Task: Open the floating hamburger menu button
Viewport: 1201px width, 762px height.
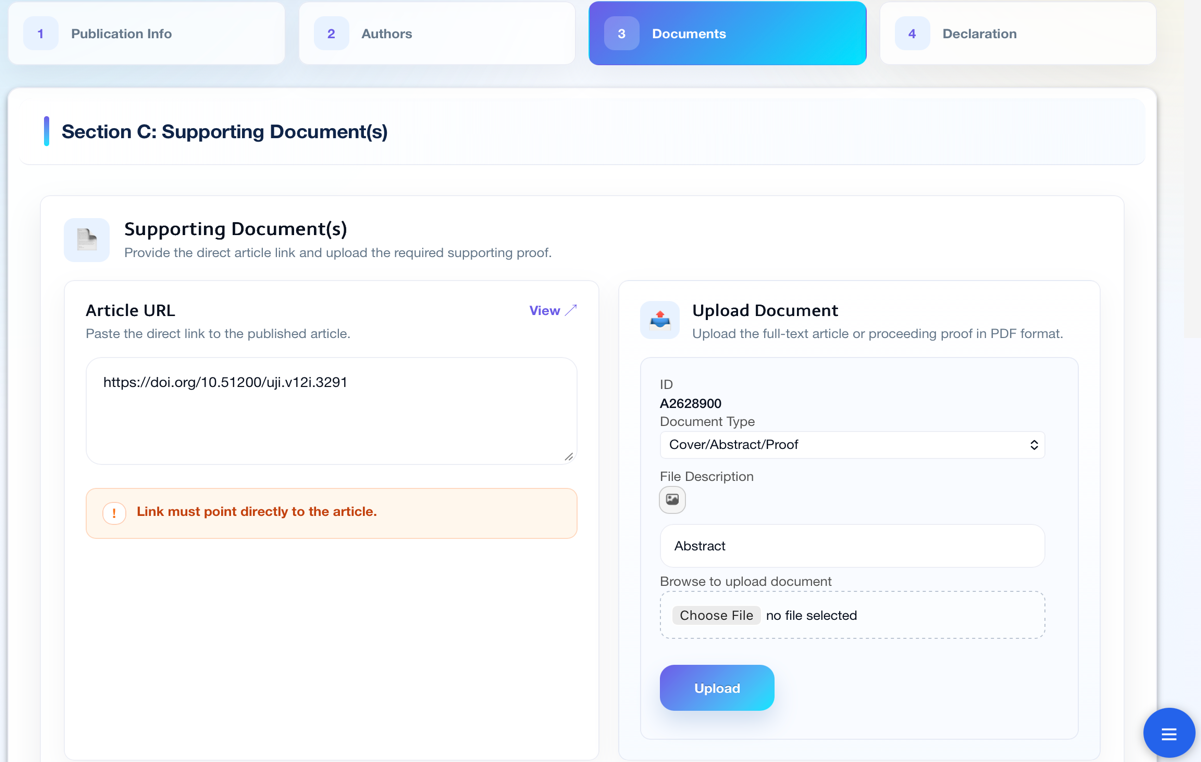Action: (1169, 735)
